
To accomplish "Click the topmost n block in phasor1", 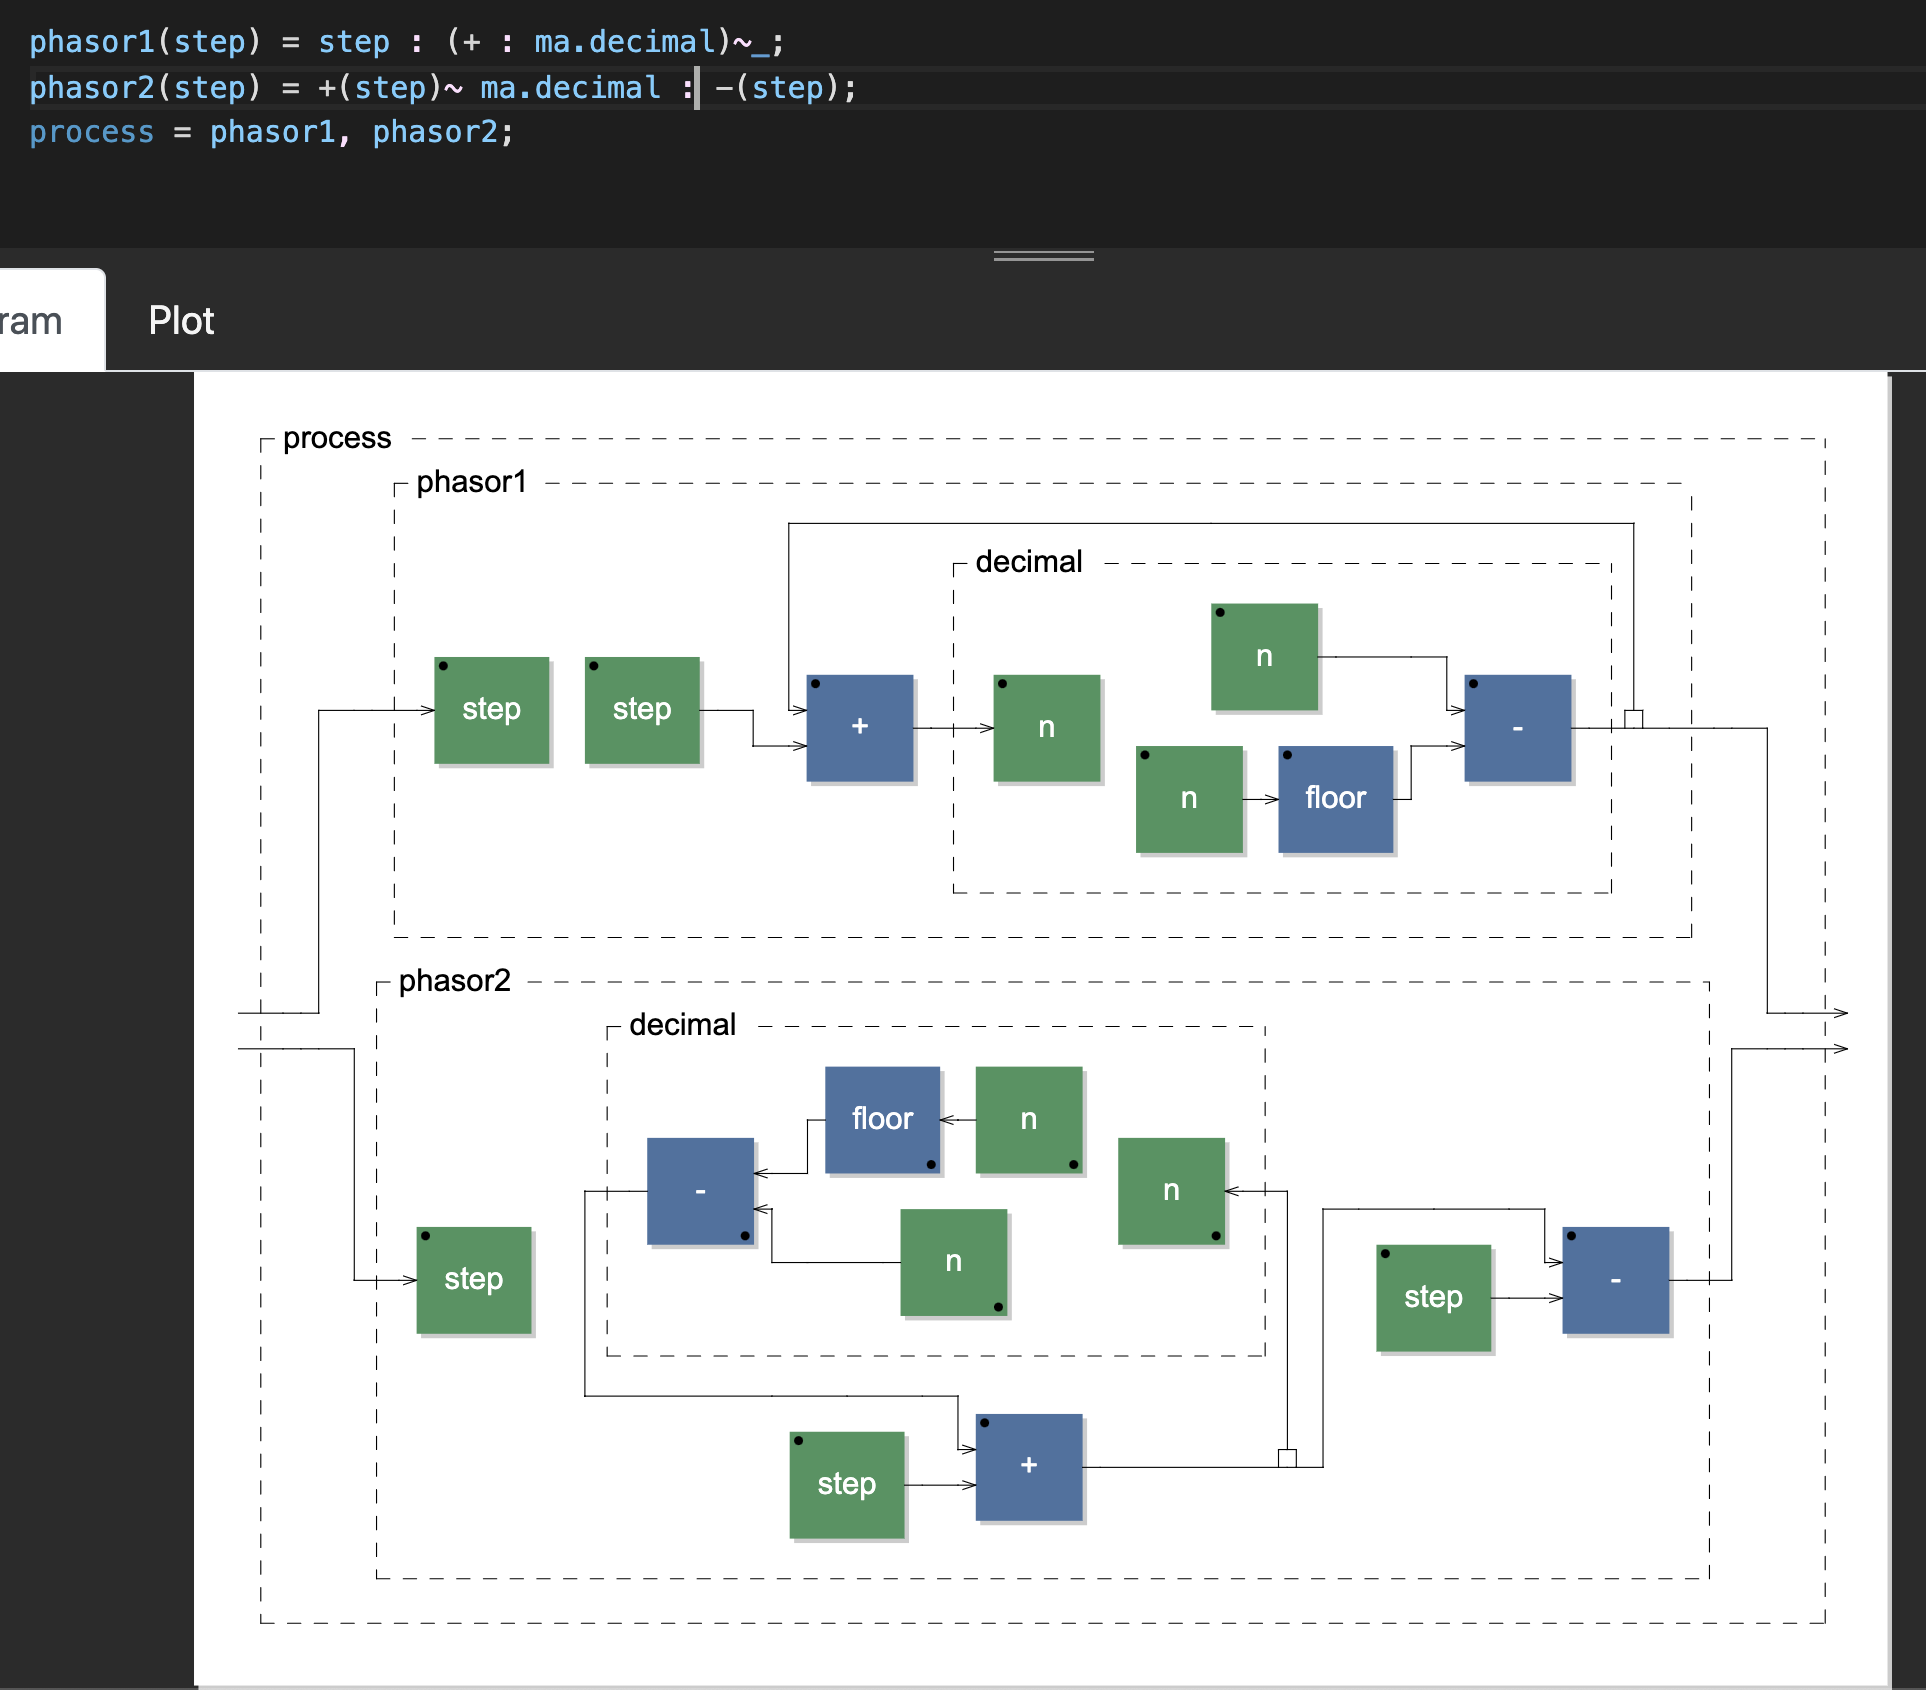I will [x=1264, y=656].
